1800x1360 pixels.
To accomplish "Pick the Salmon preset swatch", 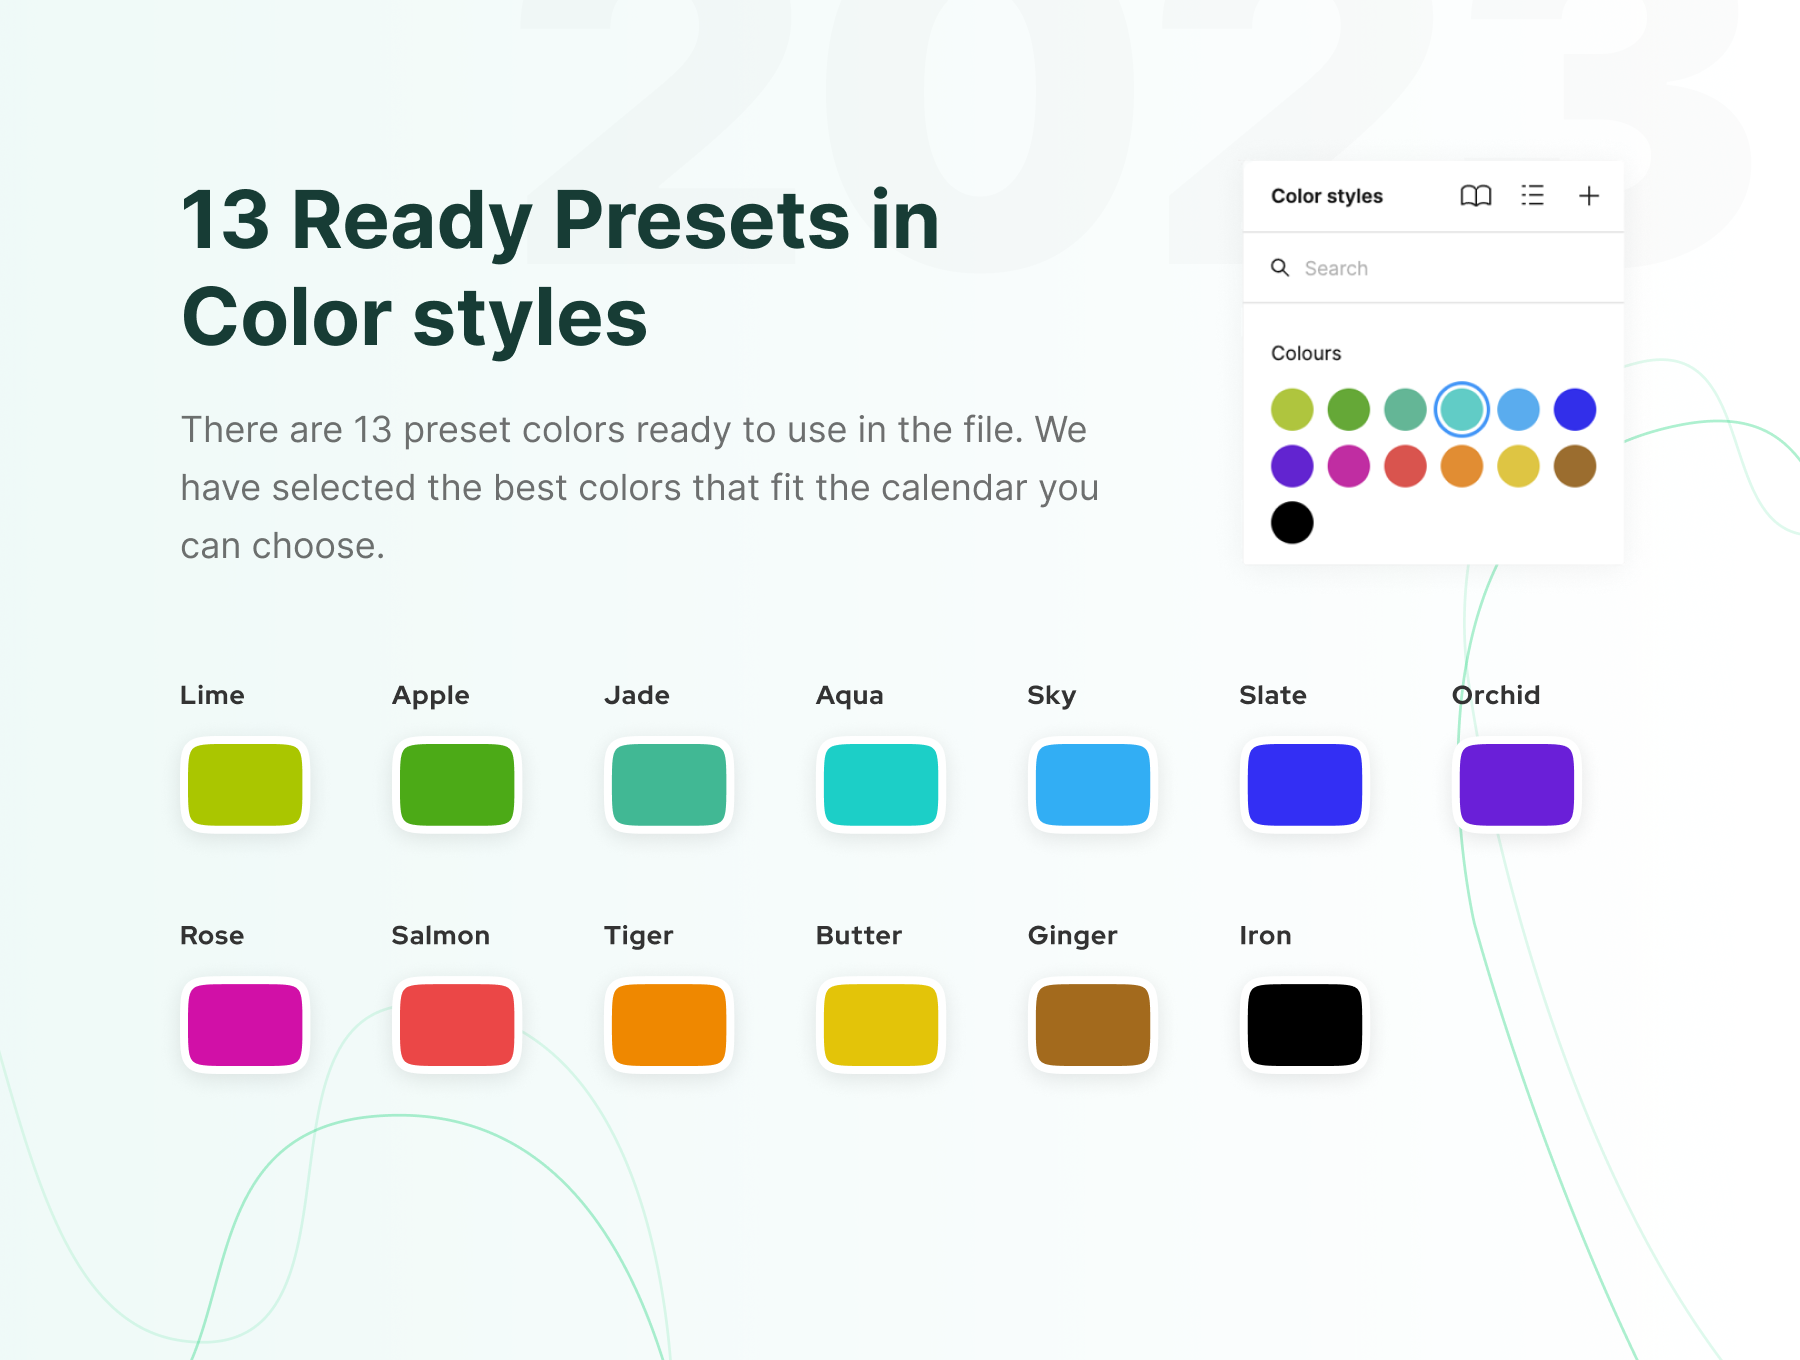I will tap(457, 1025).
